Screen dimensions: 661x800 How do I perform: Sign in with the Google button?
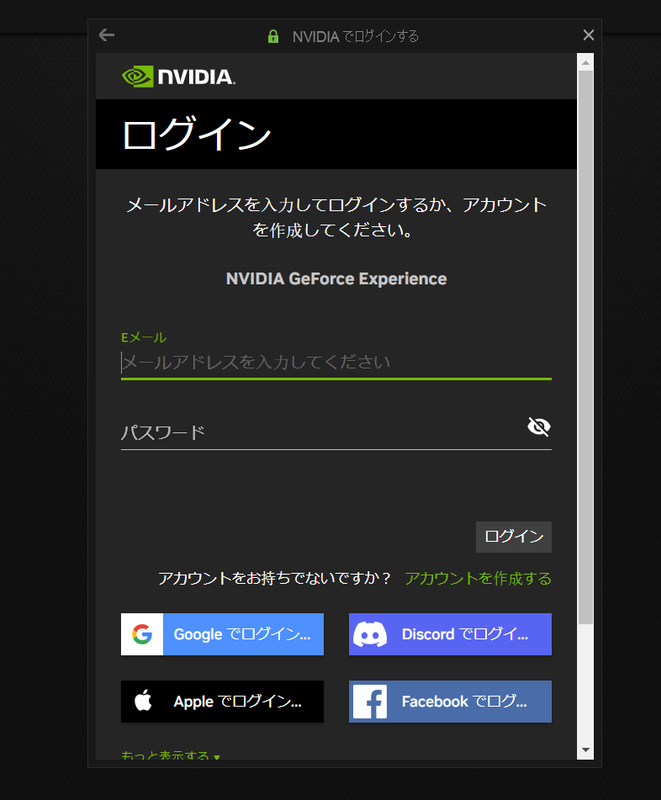tap(222, 634)
